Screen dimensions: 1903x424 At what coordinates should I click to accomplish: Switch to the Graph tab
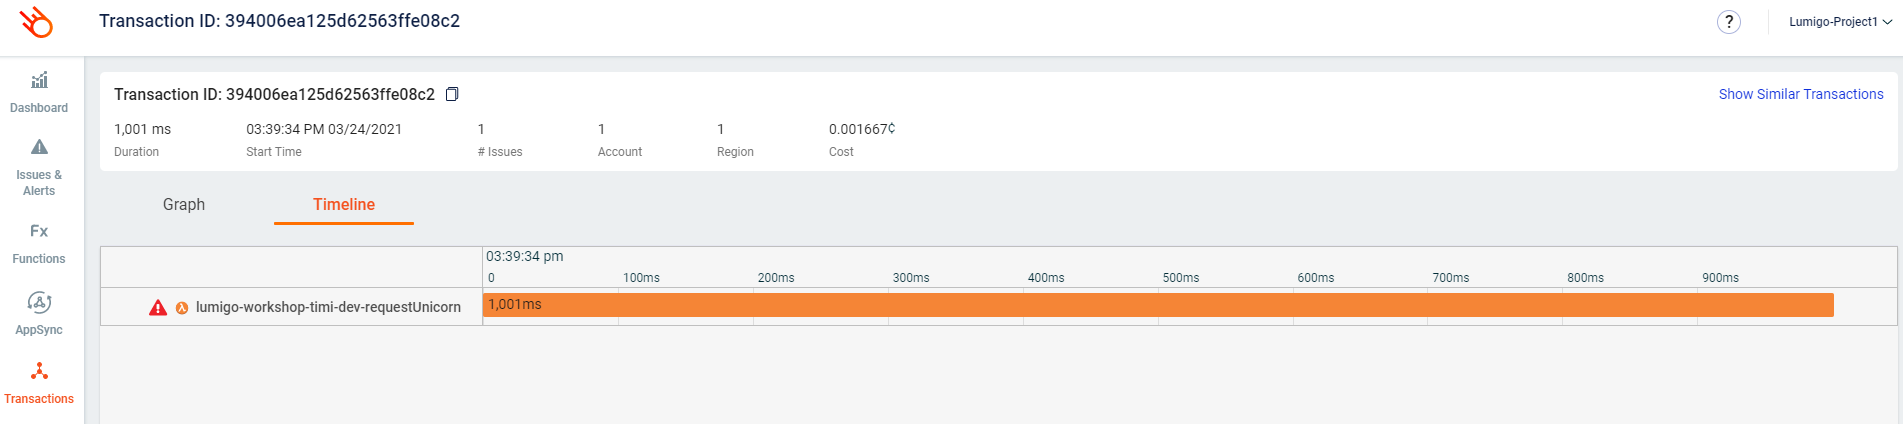(x=184, y=204)
